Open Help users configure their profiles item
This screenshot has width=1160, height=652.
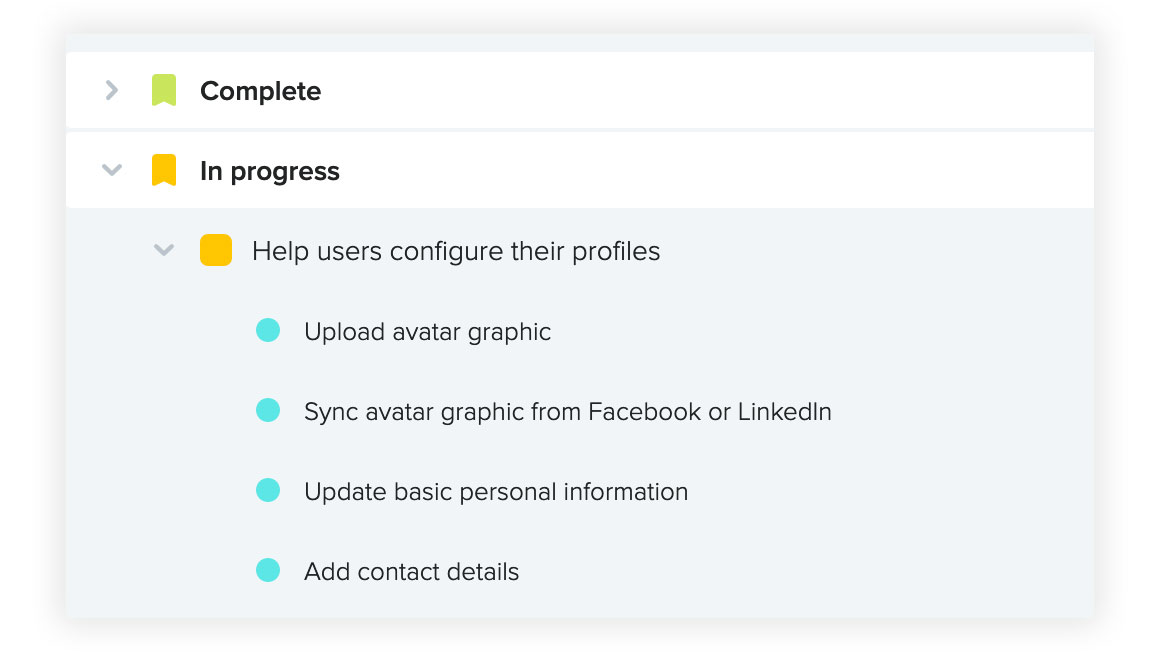tap(456, 252)
